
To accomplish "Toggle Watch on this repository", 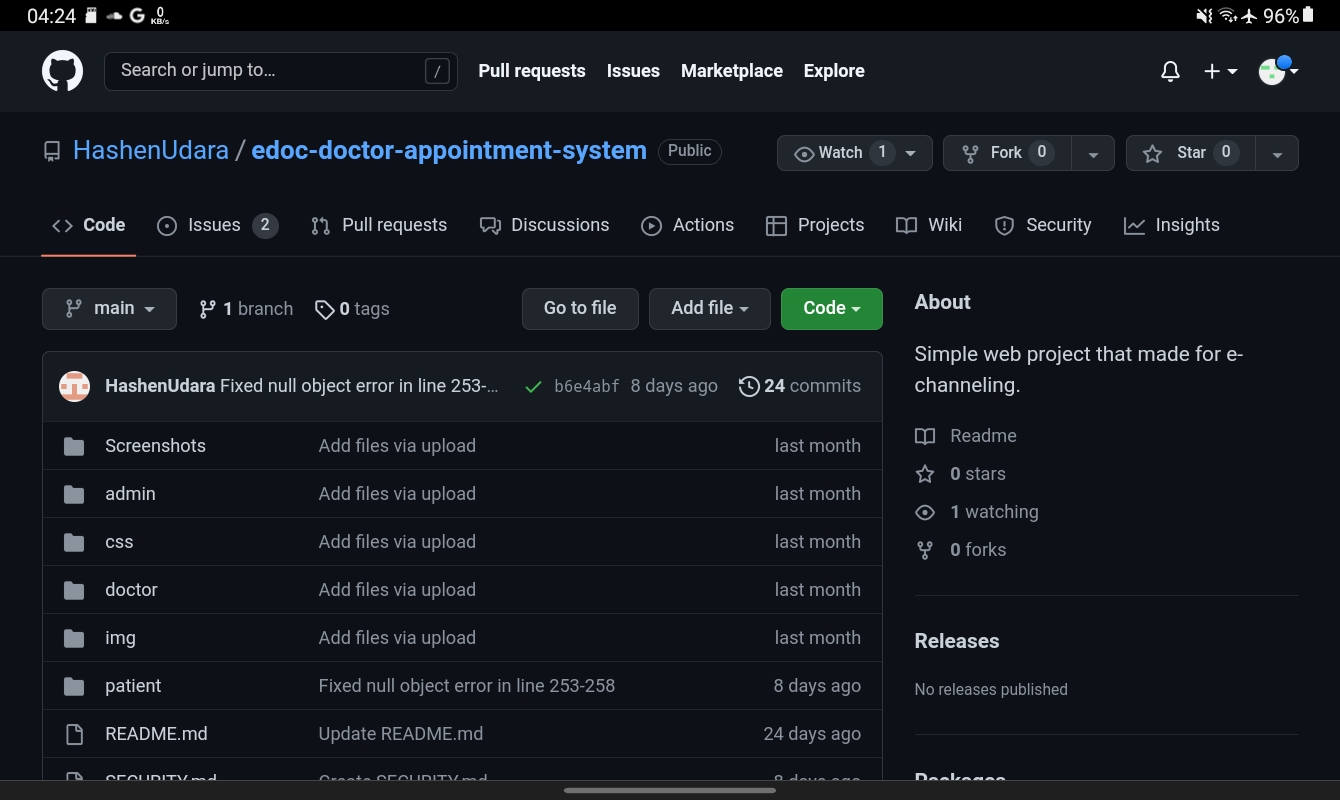I will click(855, 153).
